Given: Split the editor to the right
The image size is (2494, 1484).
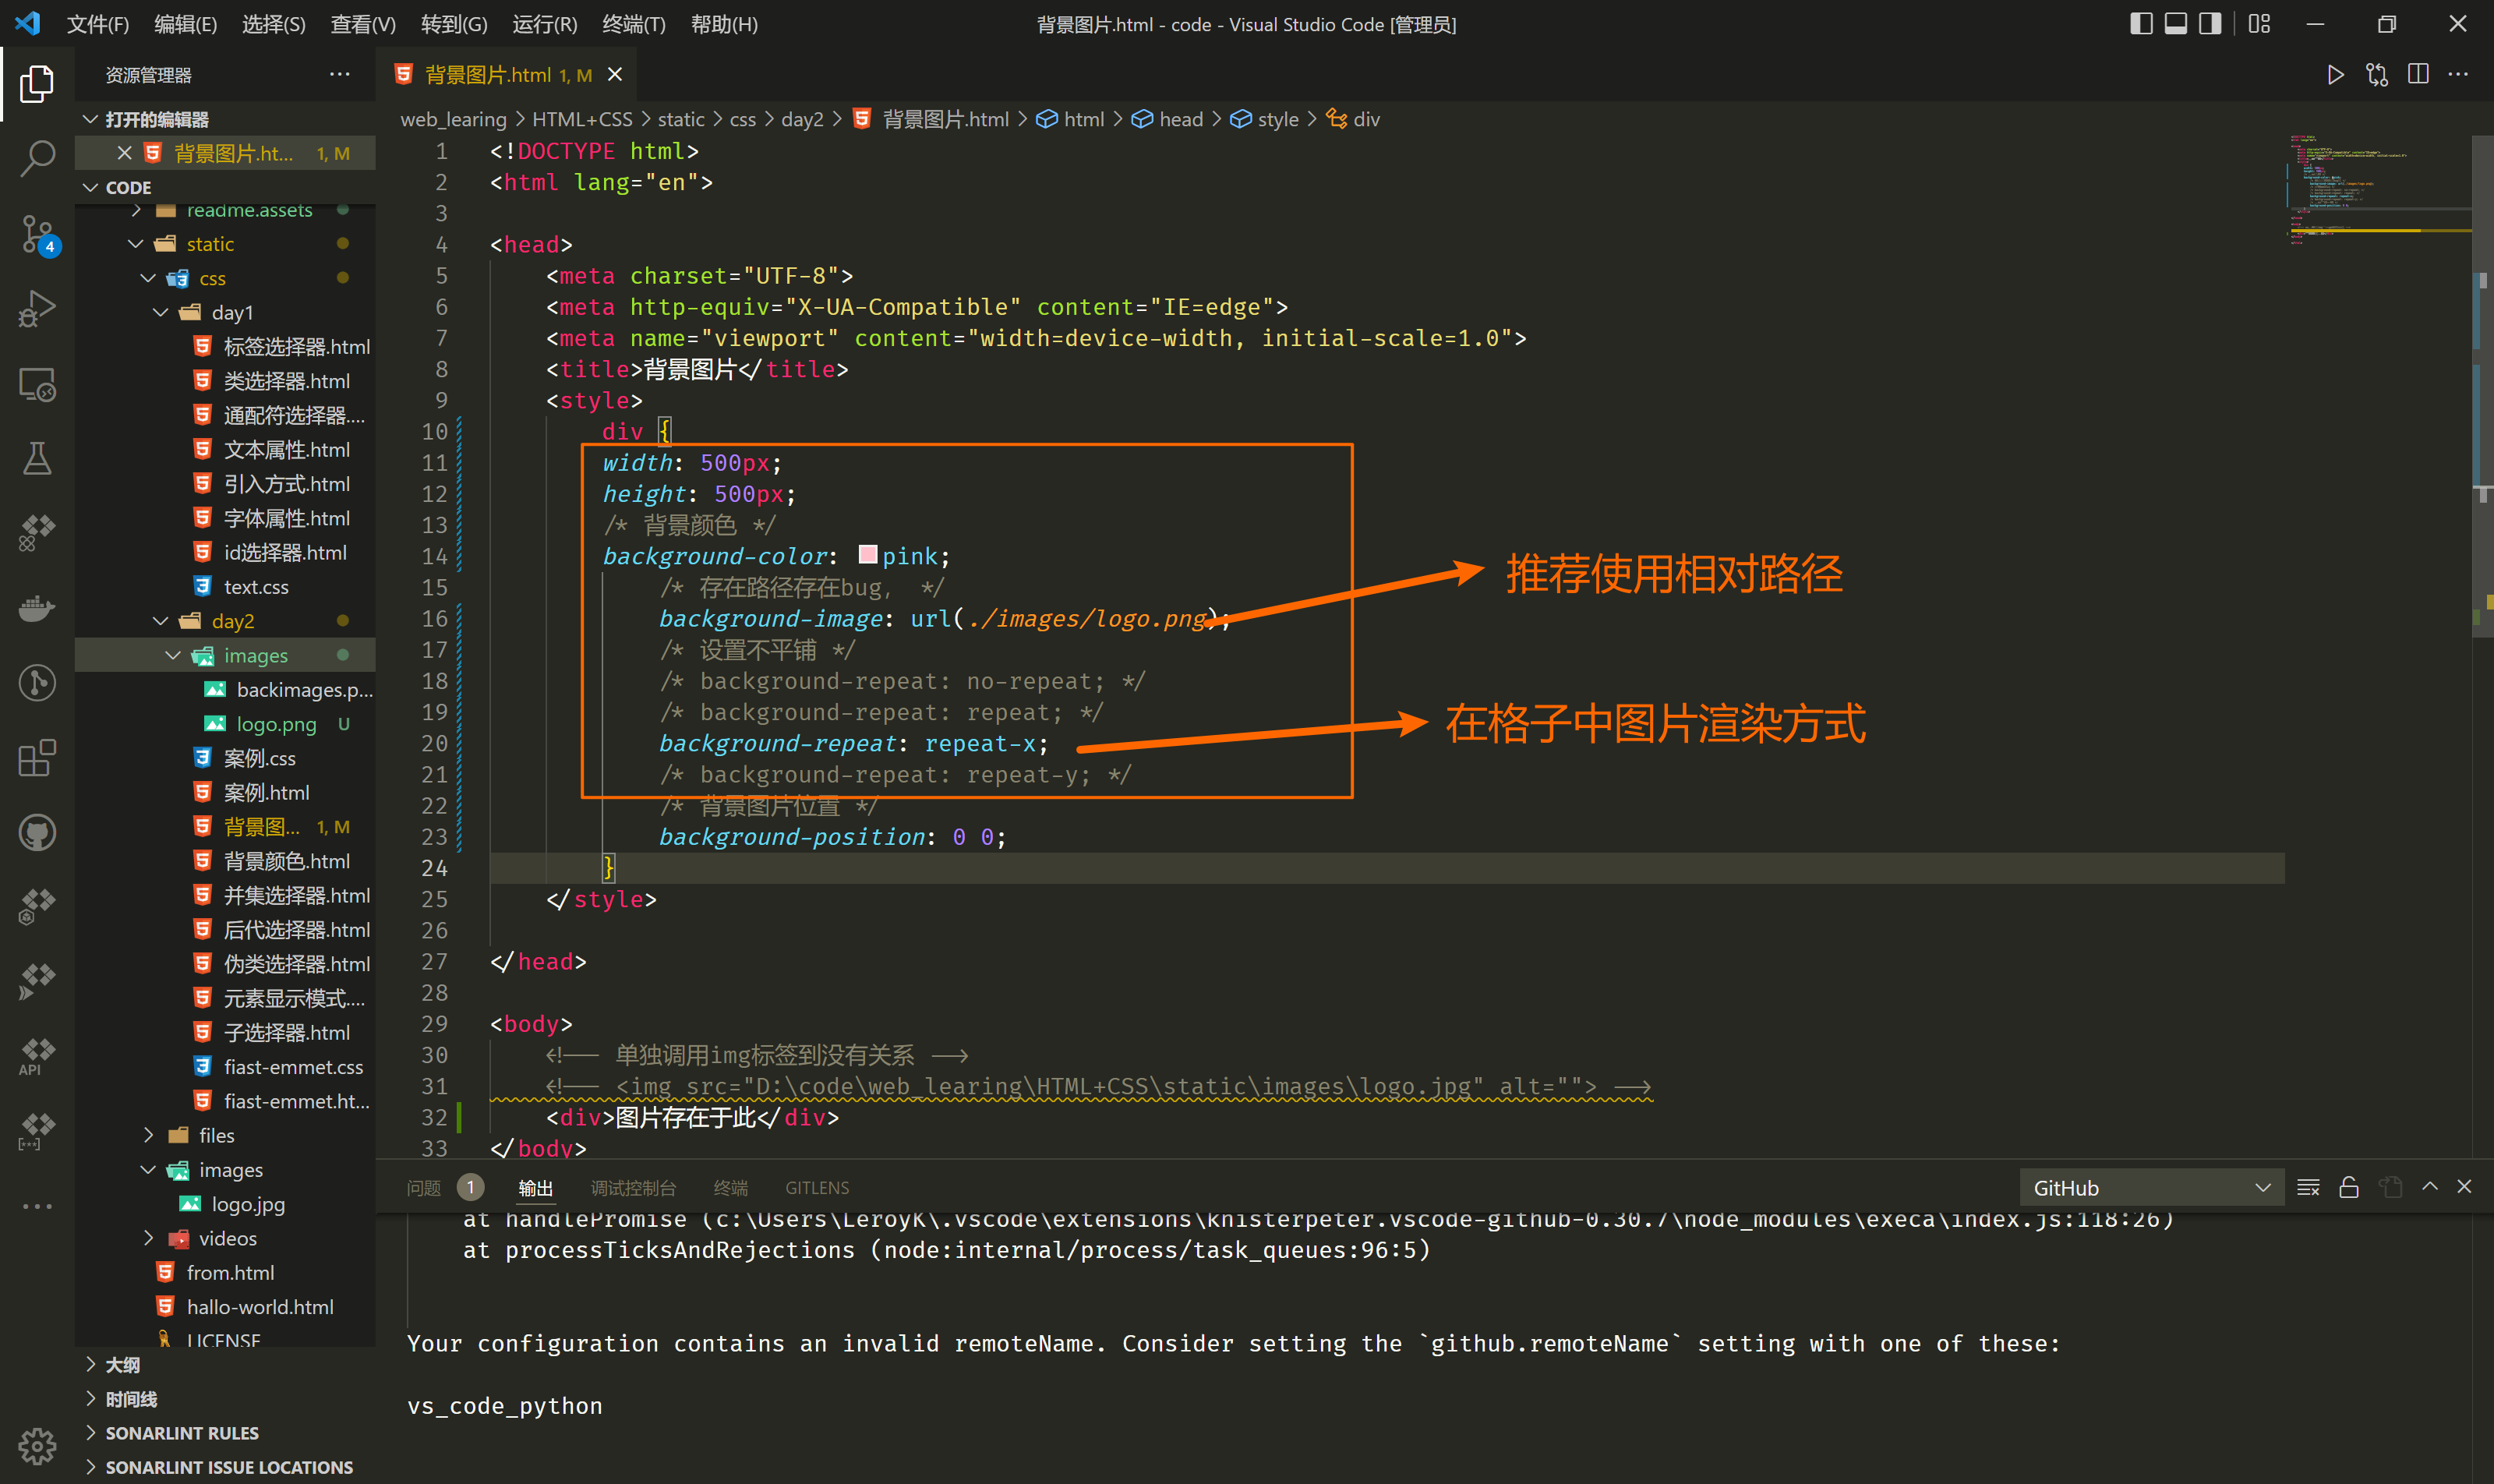Looking at the screenshot, I should [2418, 75].
